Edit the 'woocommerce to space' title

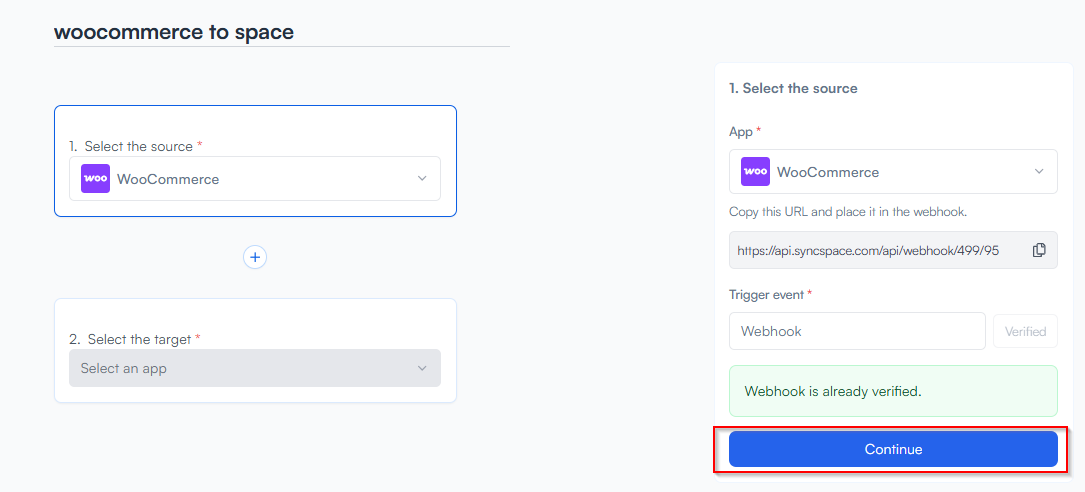pyautogui.click(x=174, y=32)
